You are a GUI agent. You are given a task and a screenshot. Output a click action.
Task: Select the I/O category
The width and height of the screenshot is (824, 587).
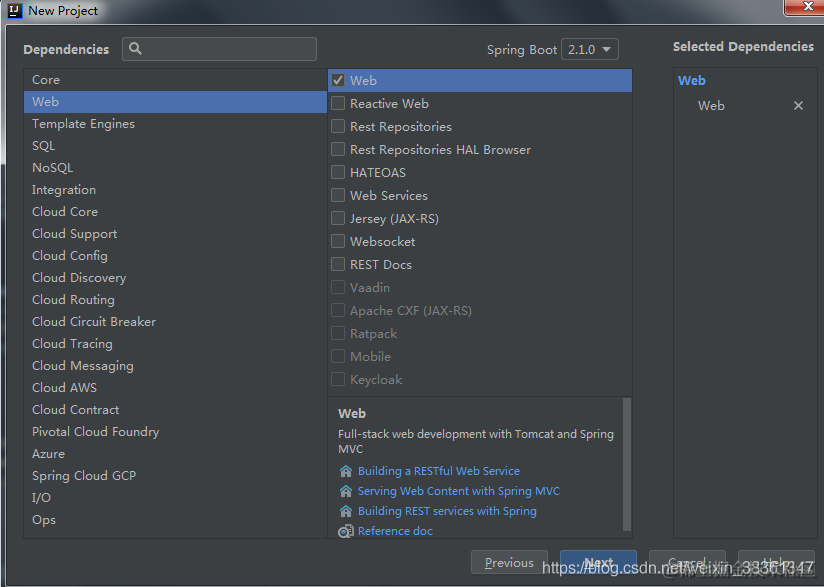(x=175, y=498)
